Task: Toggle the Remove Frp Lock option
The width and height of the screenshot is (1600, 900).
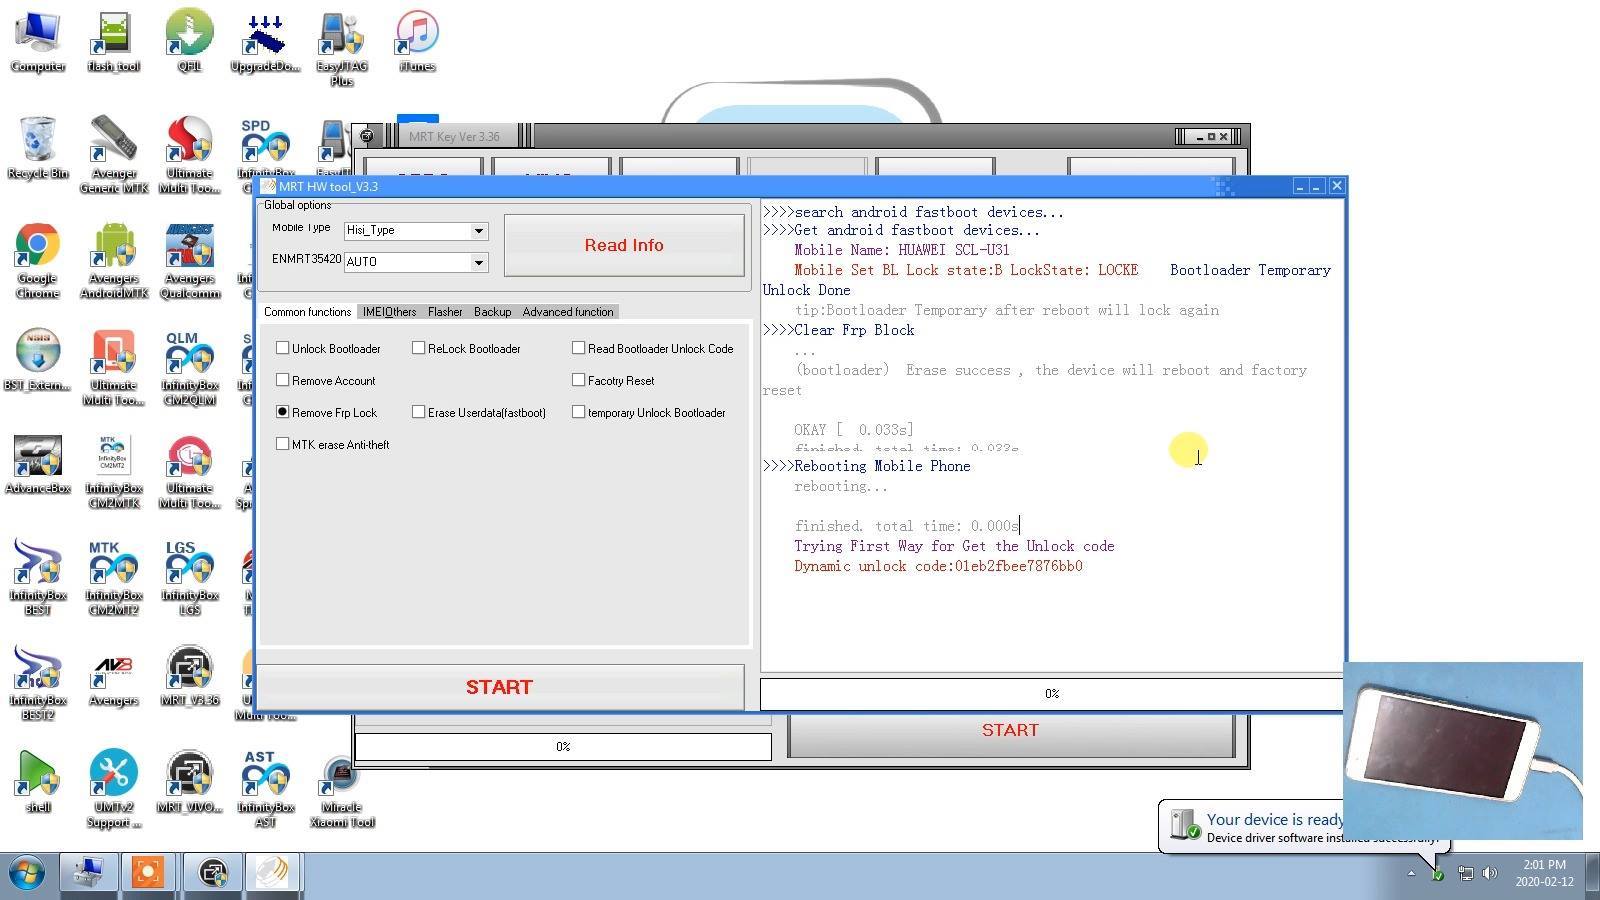Action: point(283,412)
